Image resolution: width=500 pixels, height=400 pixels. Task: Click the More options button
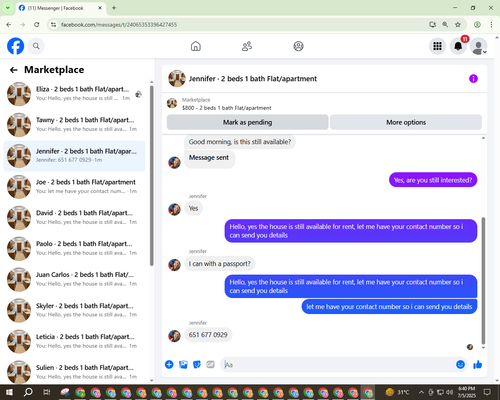[406, 122]
